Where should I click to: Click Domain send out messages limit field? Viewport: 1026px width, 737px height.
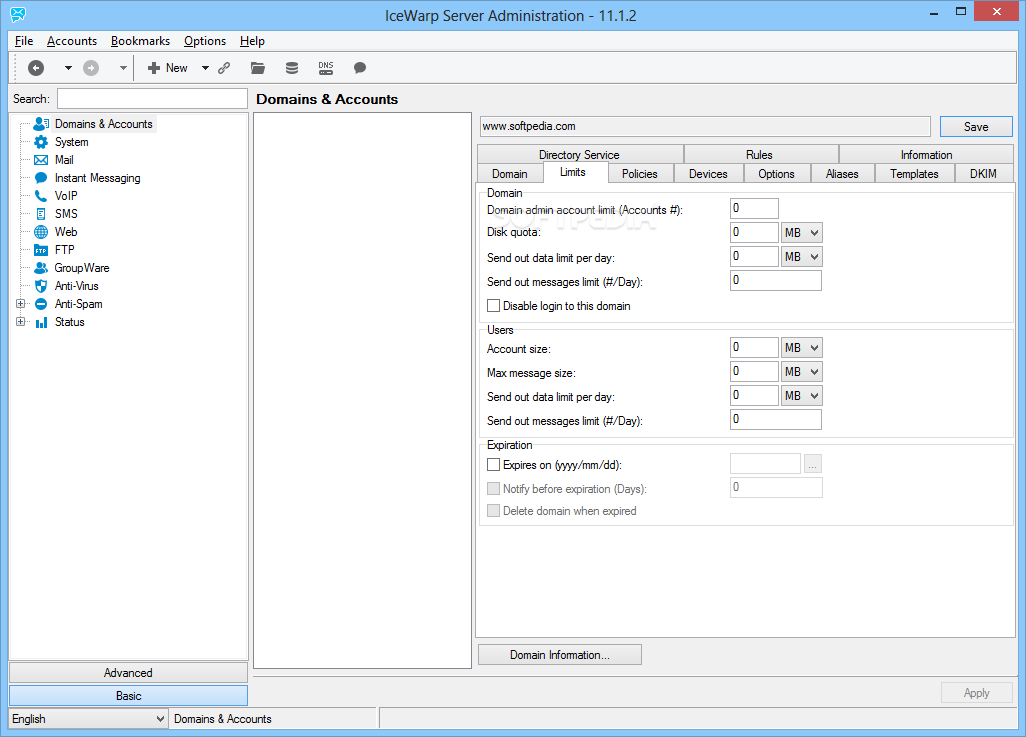775,280
